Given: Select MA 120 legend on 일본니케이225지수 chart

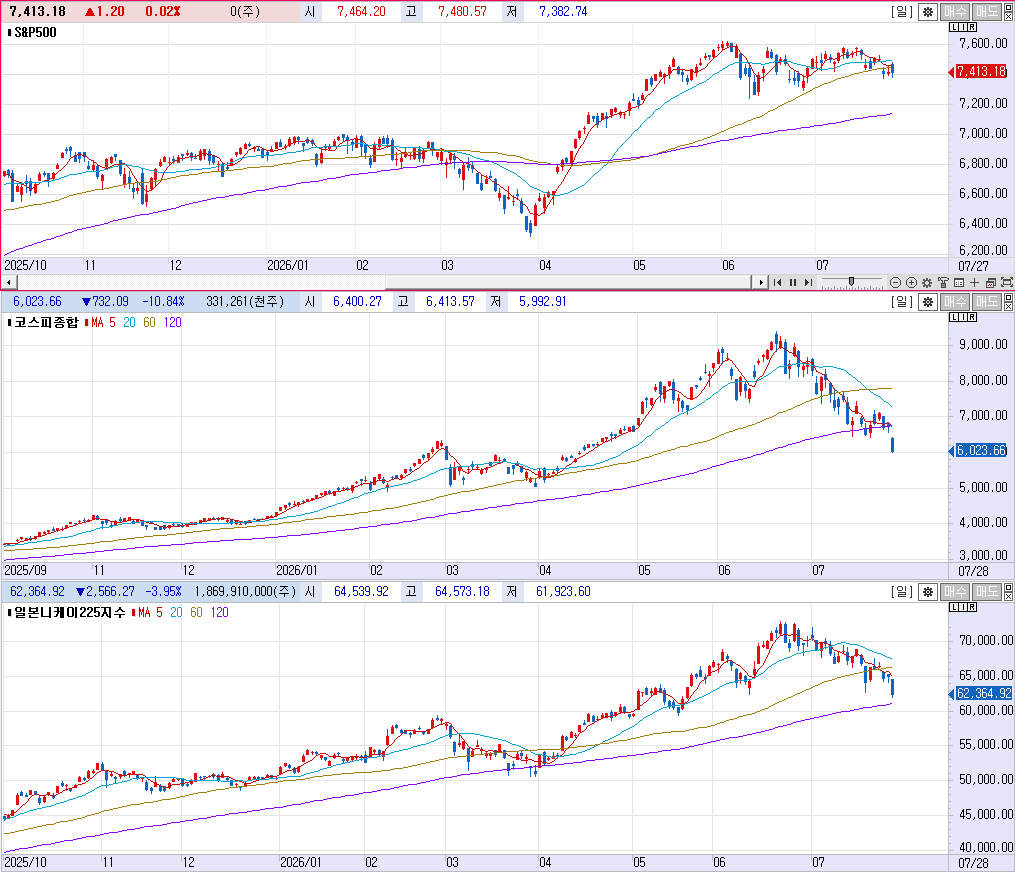Looking at the screenshot, I should click(x=219, y=612).
